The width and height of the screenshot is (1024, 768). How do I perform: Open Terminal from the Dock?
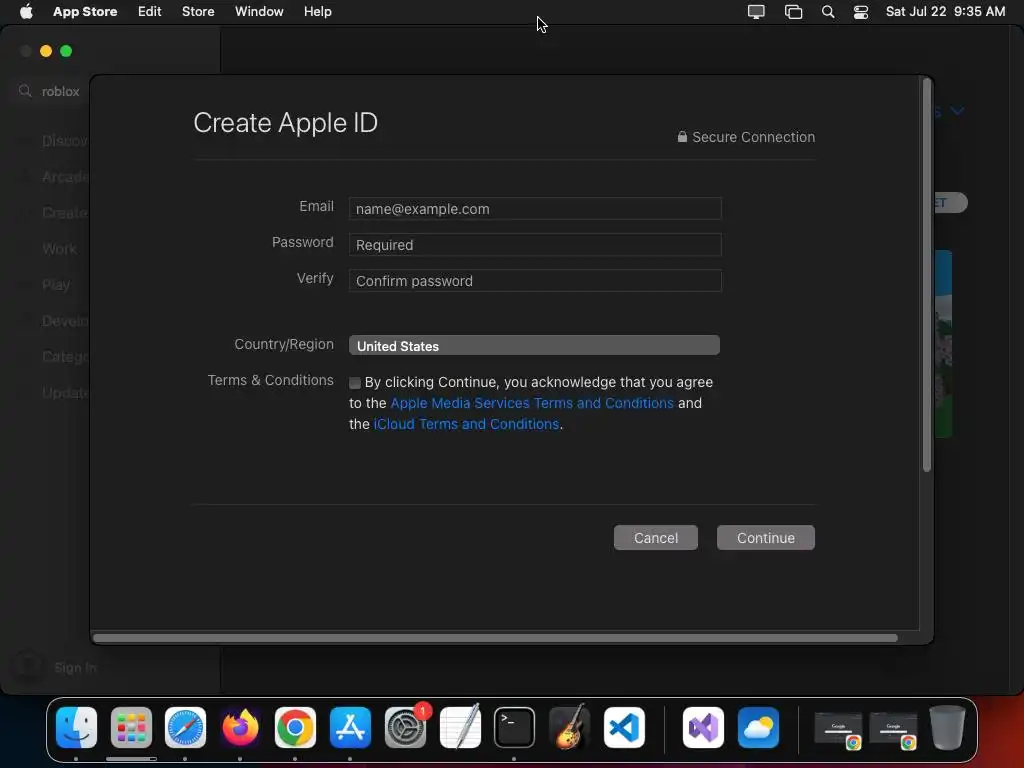click(x=515, y=728)
